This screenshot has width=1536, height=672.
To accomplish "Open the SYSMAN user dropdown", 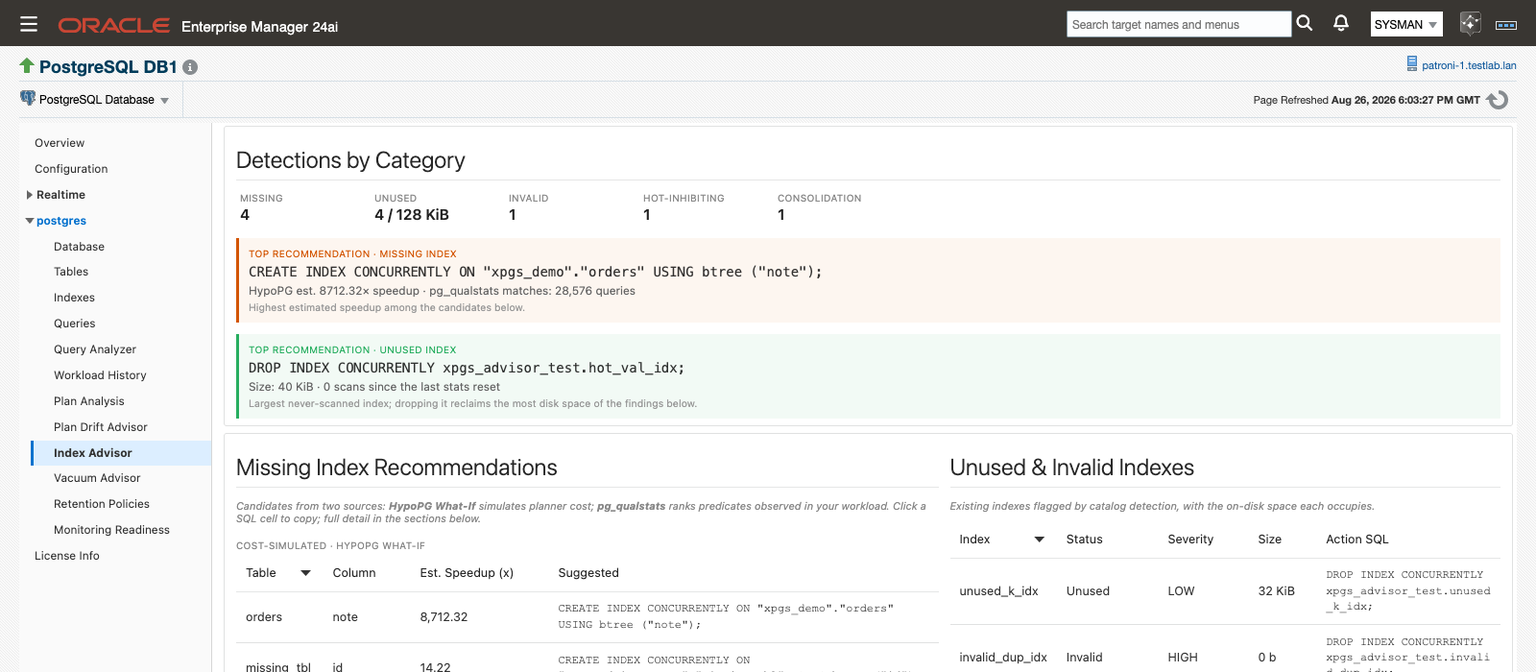I will pos(1406,24).
